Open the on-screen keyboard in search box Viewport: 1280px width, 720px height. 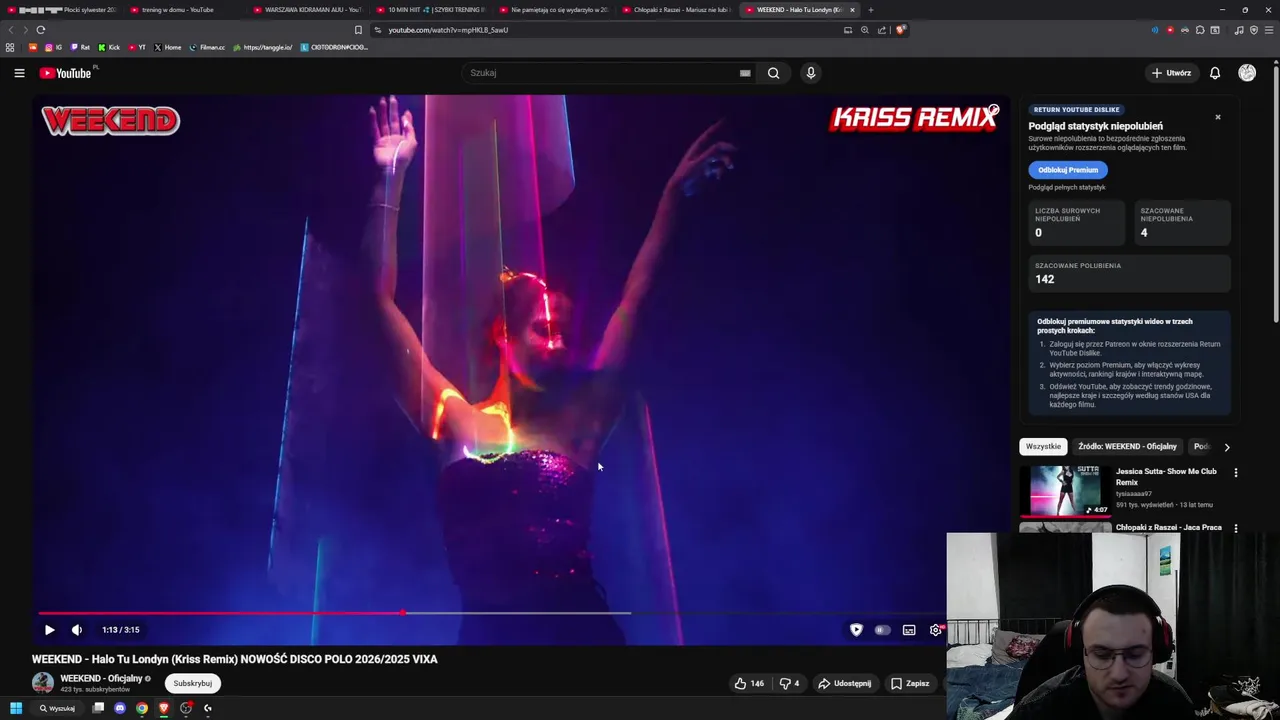tap(745, 73)
